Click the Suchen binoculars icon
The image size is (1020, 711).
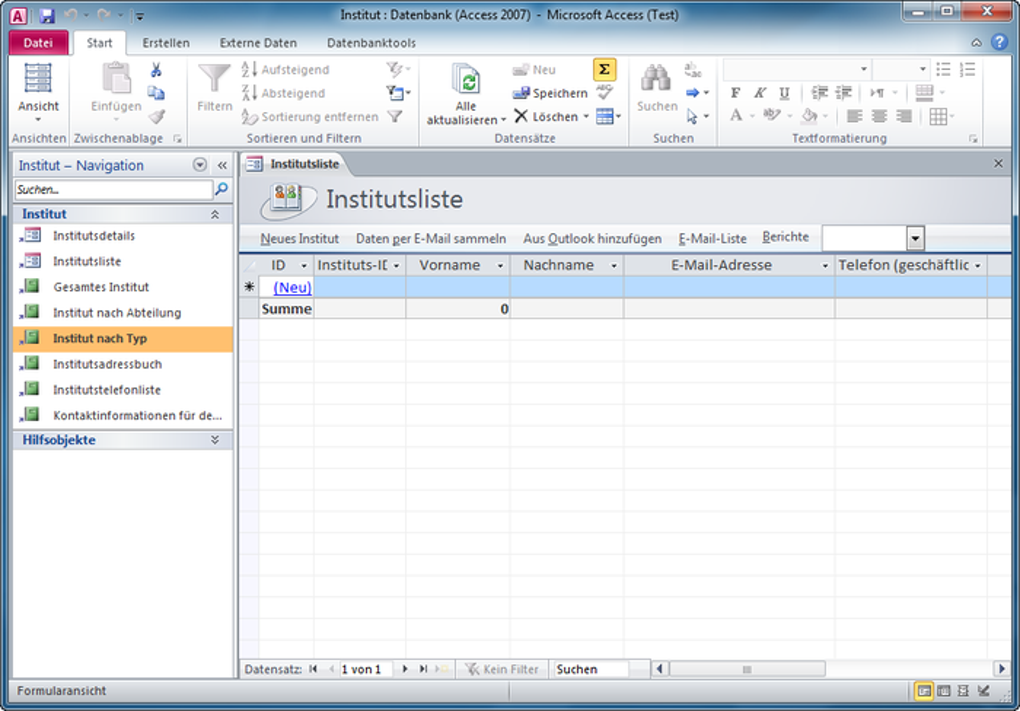pos(656,78)
